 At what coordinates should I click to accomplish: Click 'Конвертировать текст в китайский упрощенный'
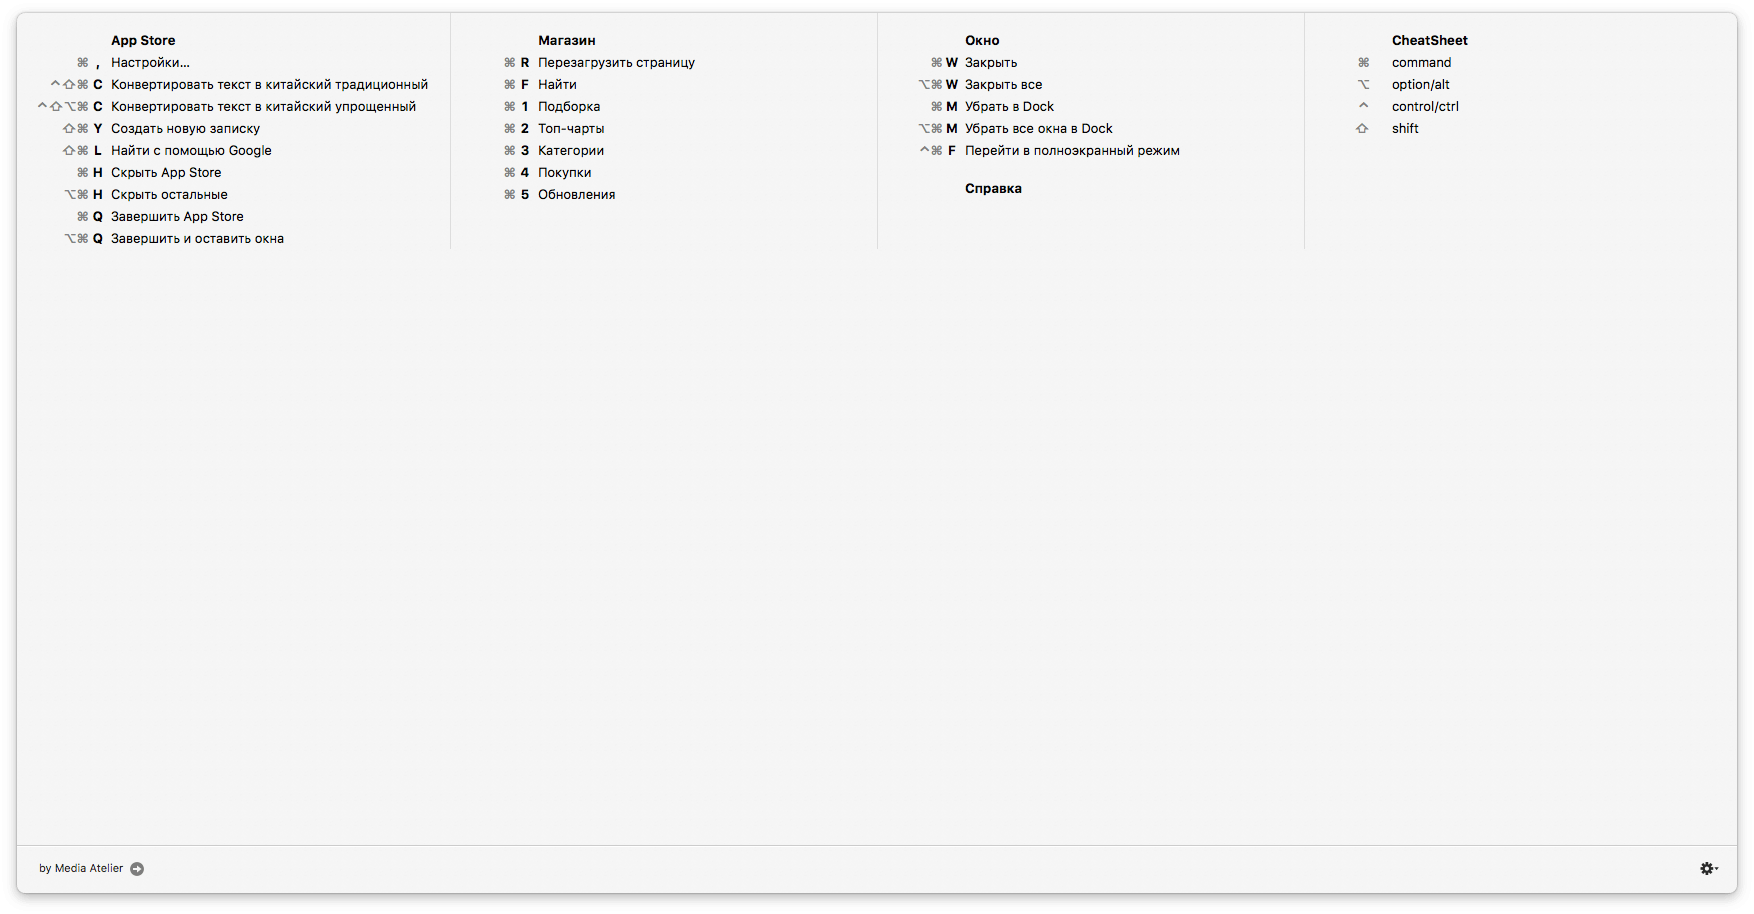(263, 106)
